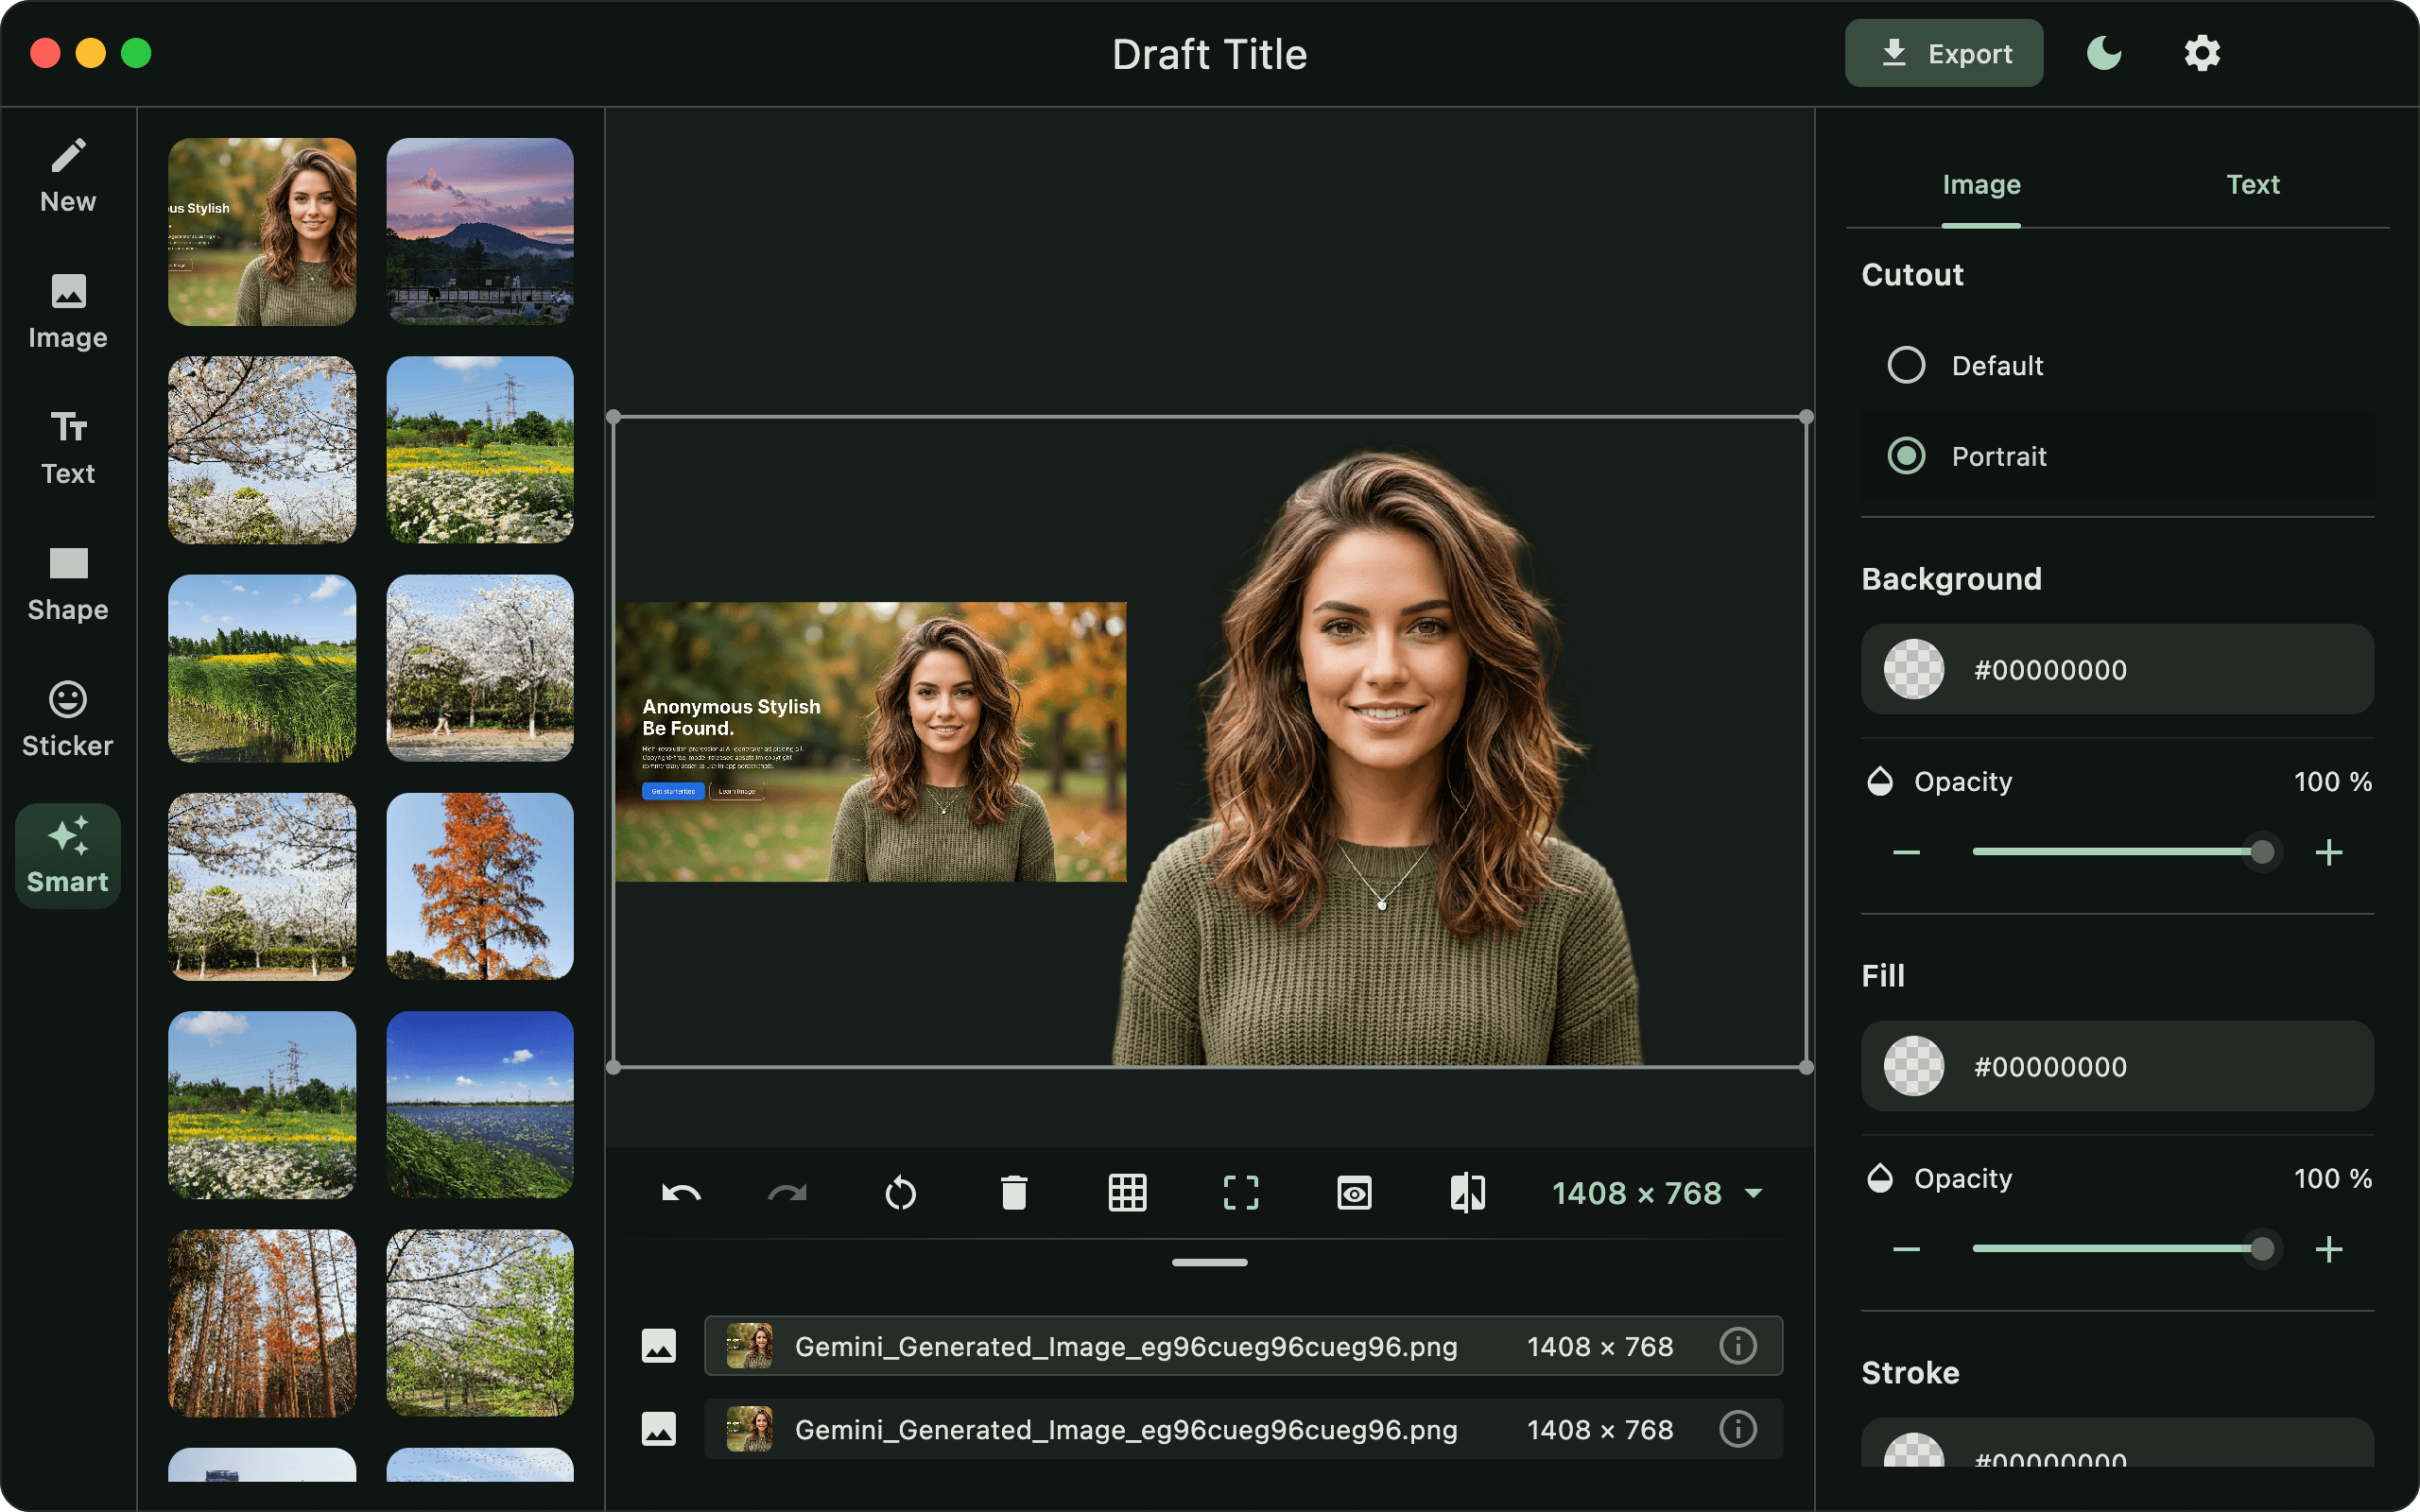Select the first Gemini_Generated_Image layer row

click(x=1243, y=1346)
